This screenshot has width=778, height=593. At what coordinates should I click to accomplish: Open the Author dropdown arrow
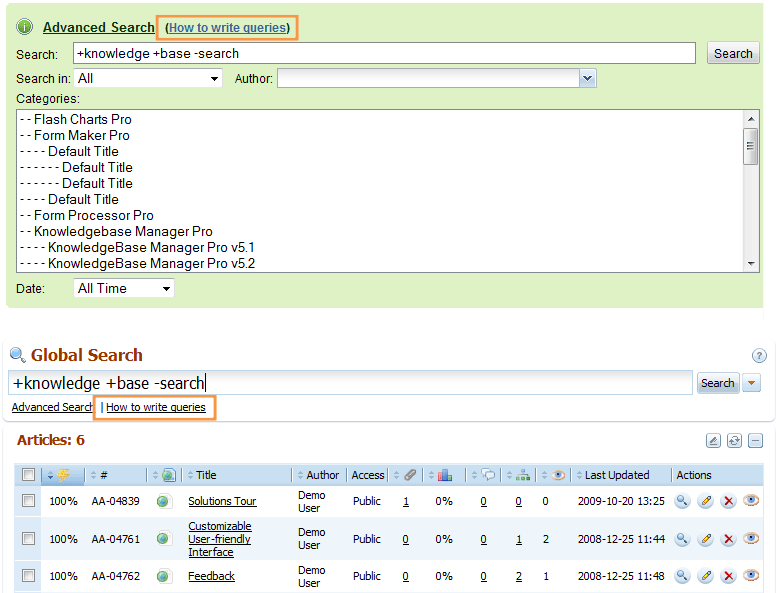tap(587, 78)
